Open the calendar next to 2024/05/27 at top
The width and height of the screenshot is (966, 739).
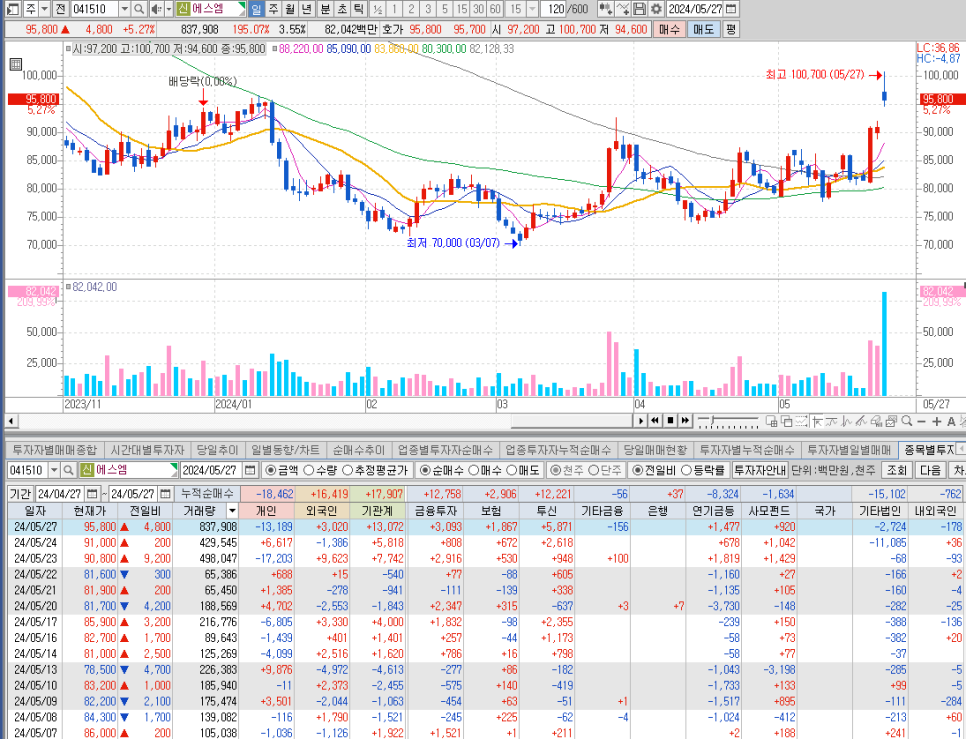click(x=730, y=9)
